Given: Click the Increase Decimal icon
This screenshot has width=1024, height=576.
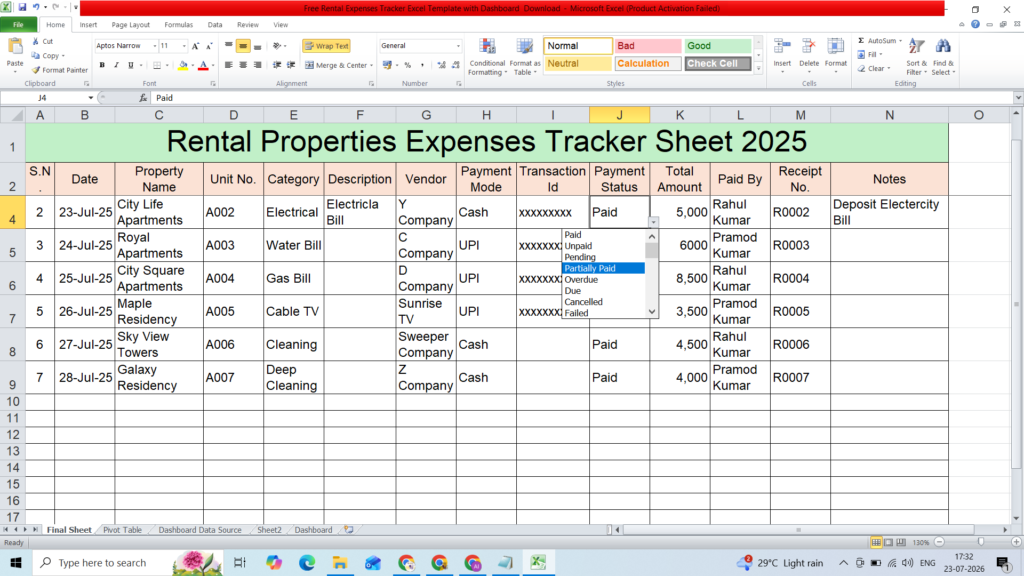Looking at the screenshot, I should (441, 65).
